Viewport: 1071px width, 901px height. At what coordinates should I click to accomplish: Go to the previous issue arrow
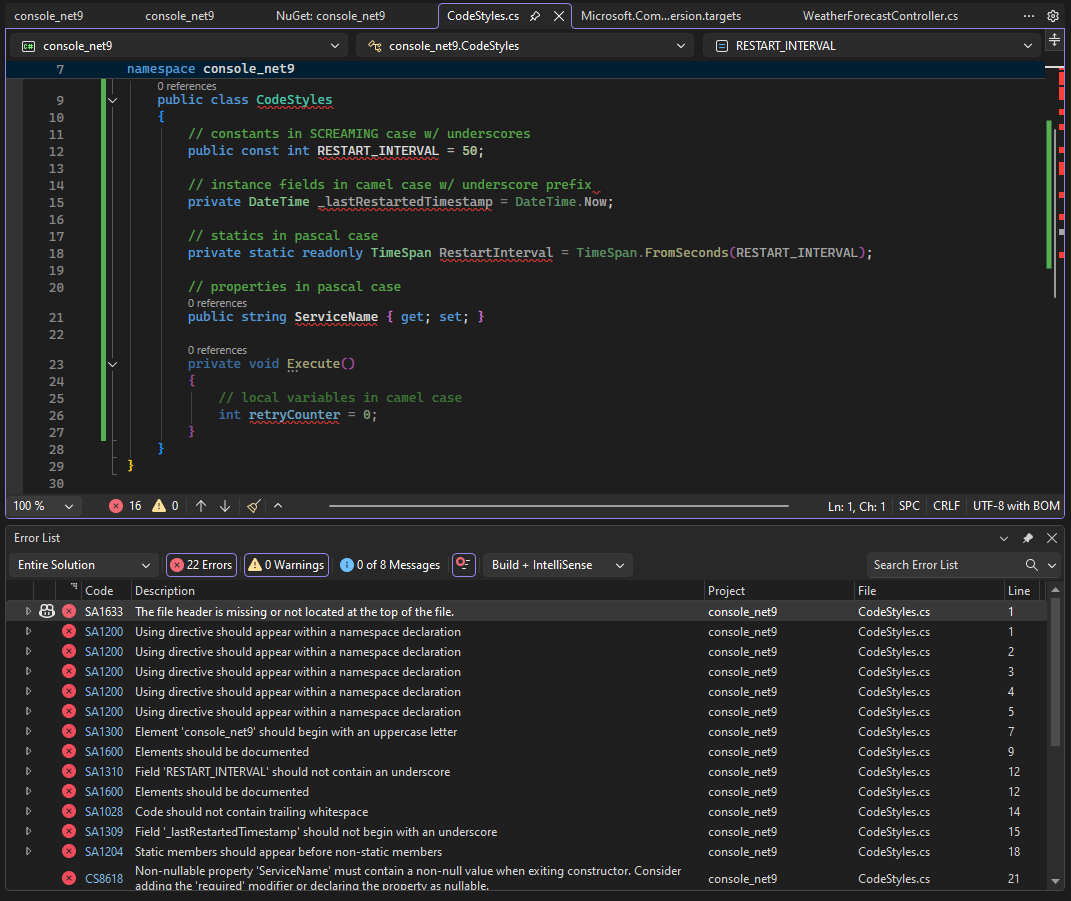point(201,506)
